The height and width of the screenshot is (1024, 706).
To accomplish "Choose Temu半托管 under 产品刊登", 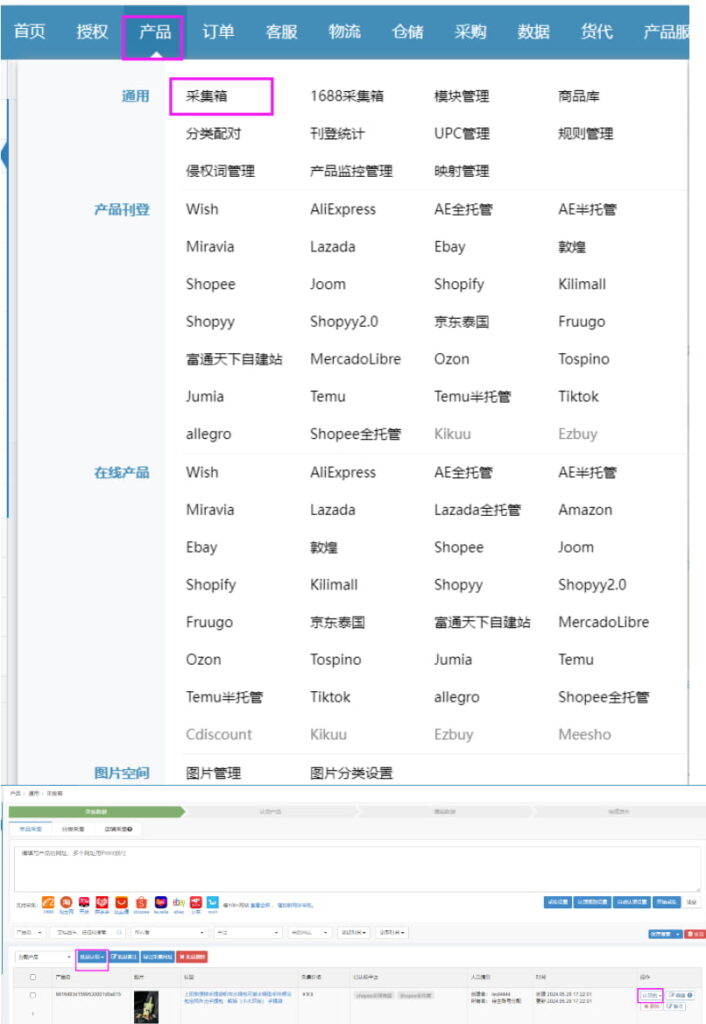I will coord(473,396).
